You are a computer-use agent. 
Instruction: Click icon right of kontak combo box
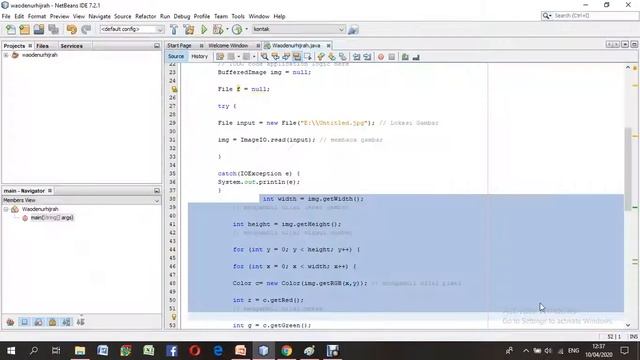(x=353, y=29)
